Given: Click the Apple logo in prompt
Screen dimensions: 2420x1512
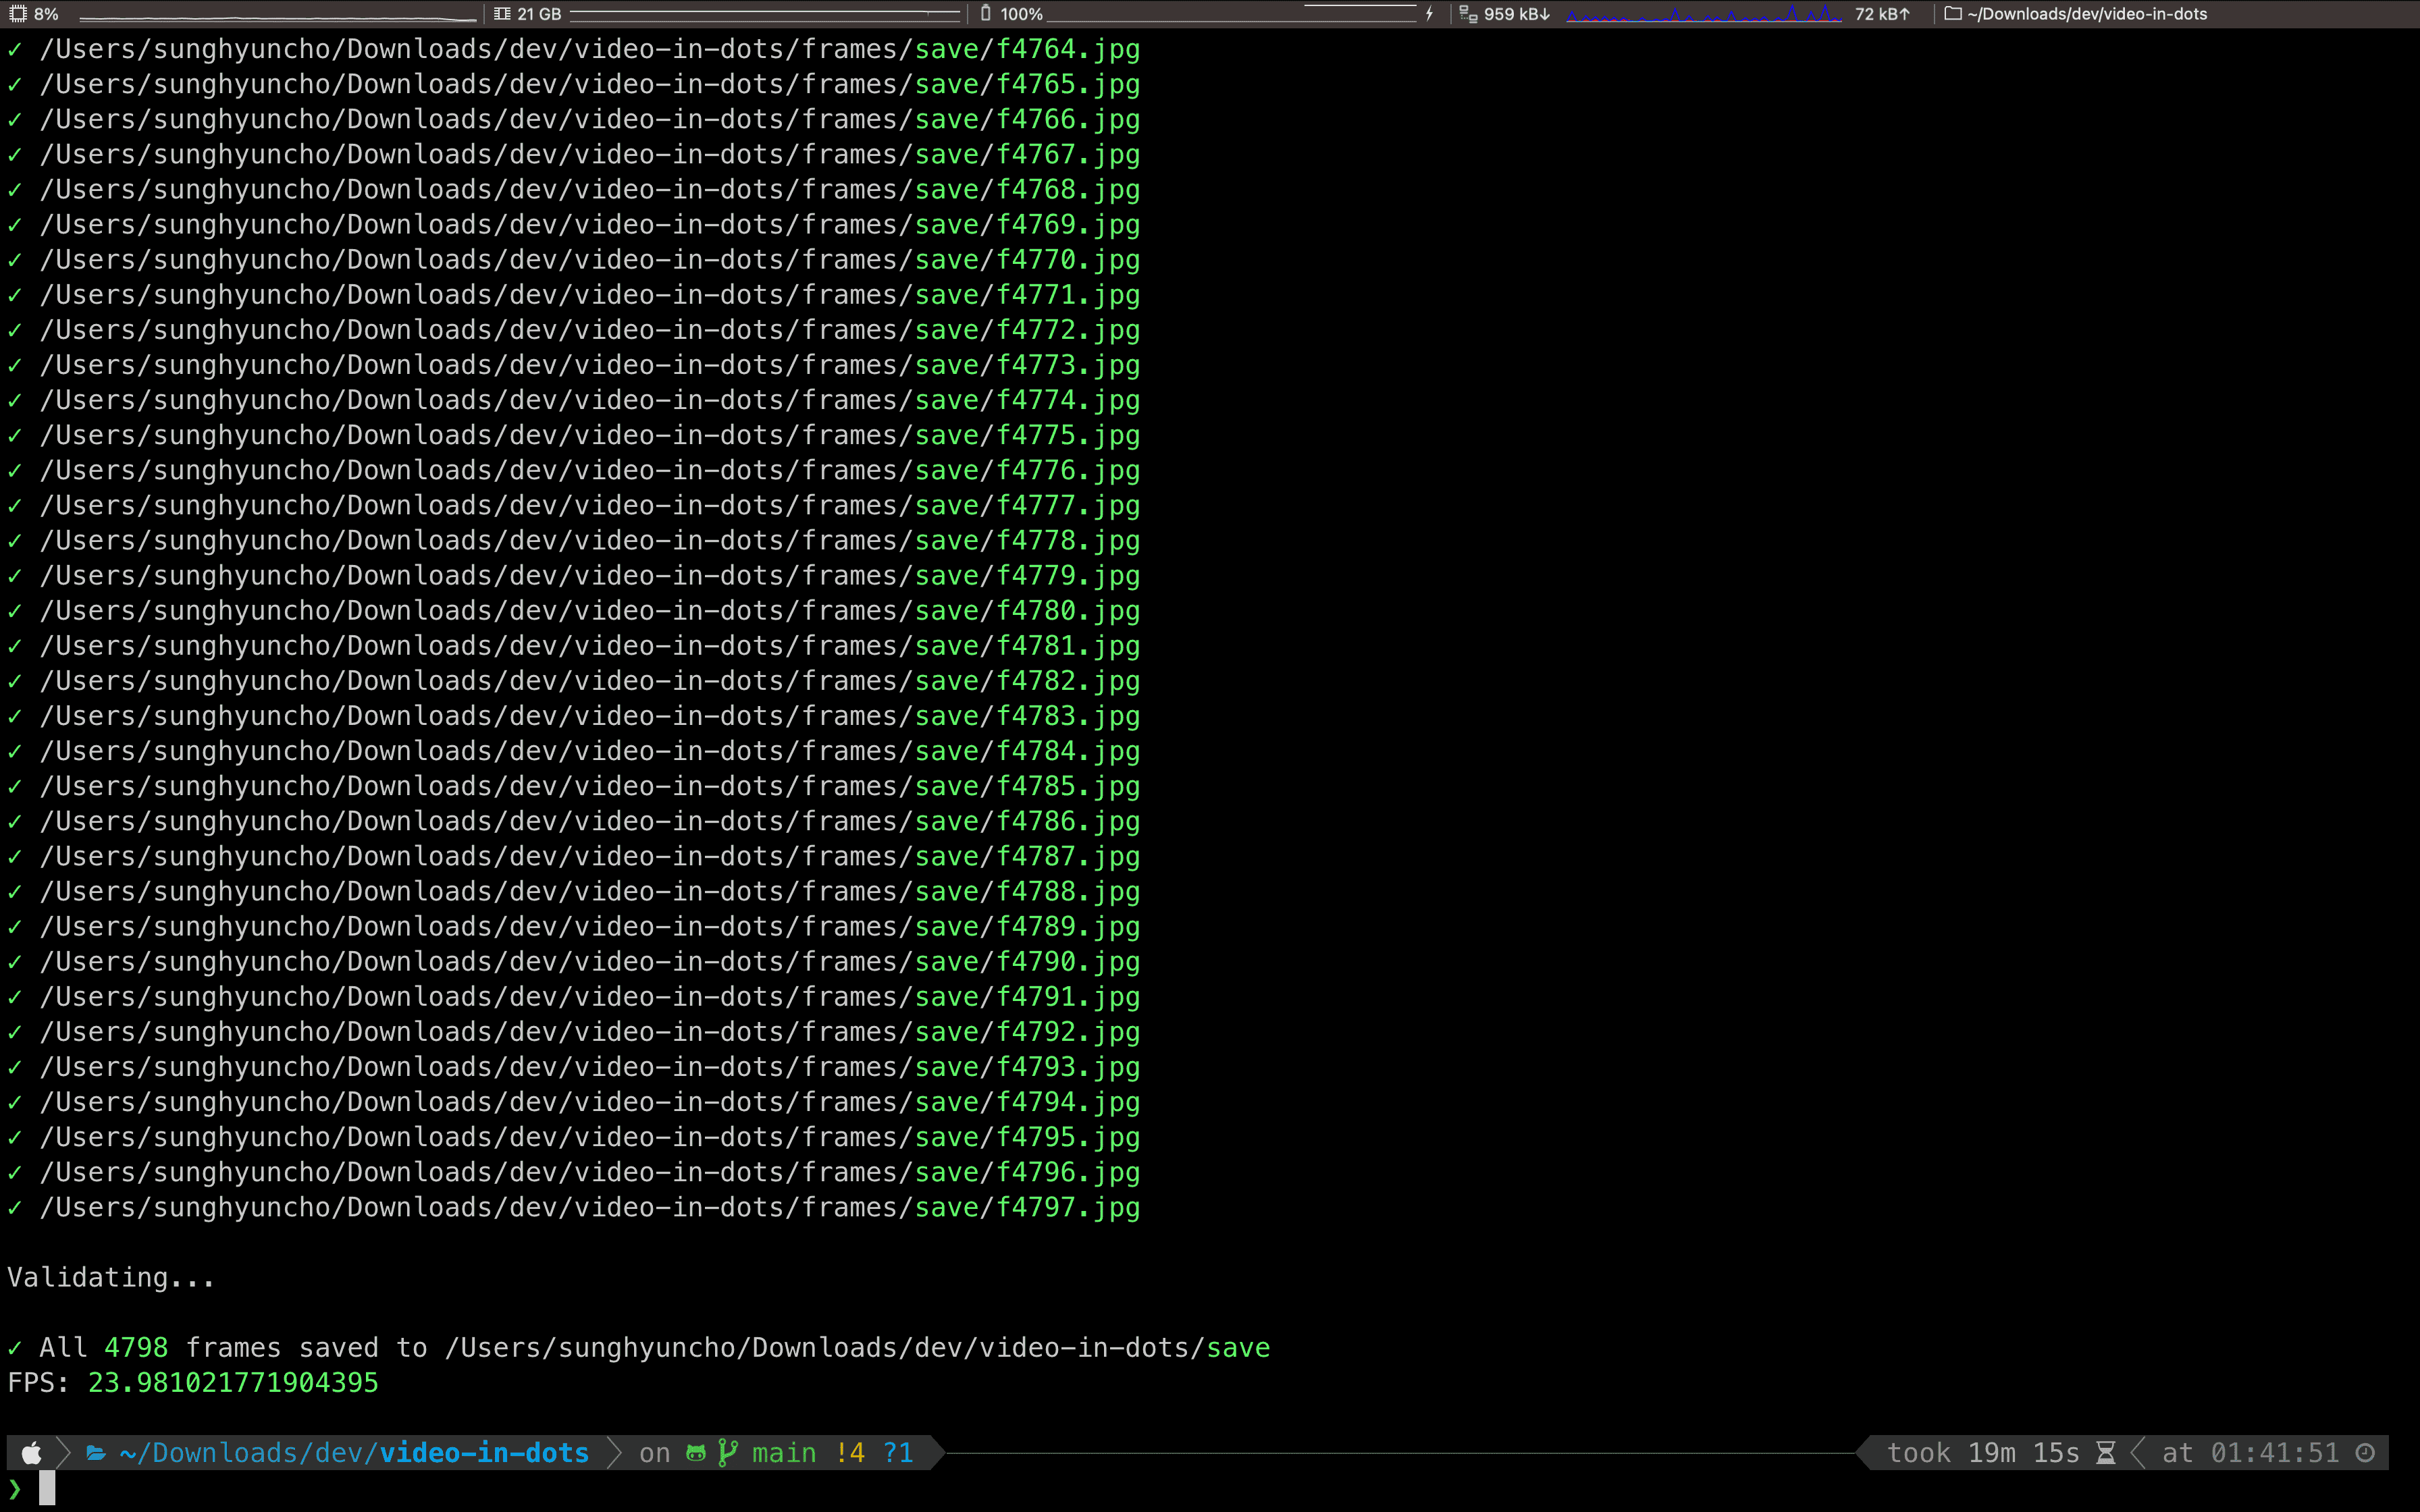Looking at the screenshot, I should click(x=32, y=1453).
